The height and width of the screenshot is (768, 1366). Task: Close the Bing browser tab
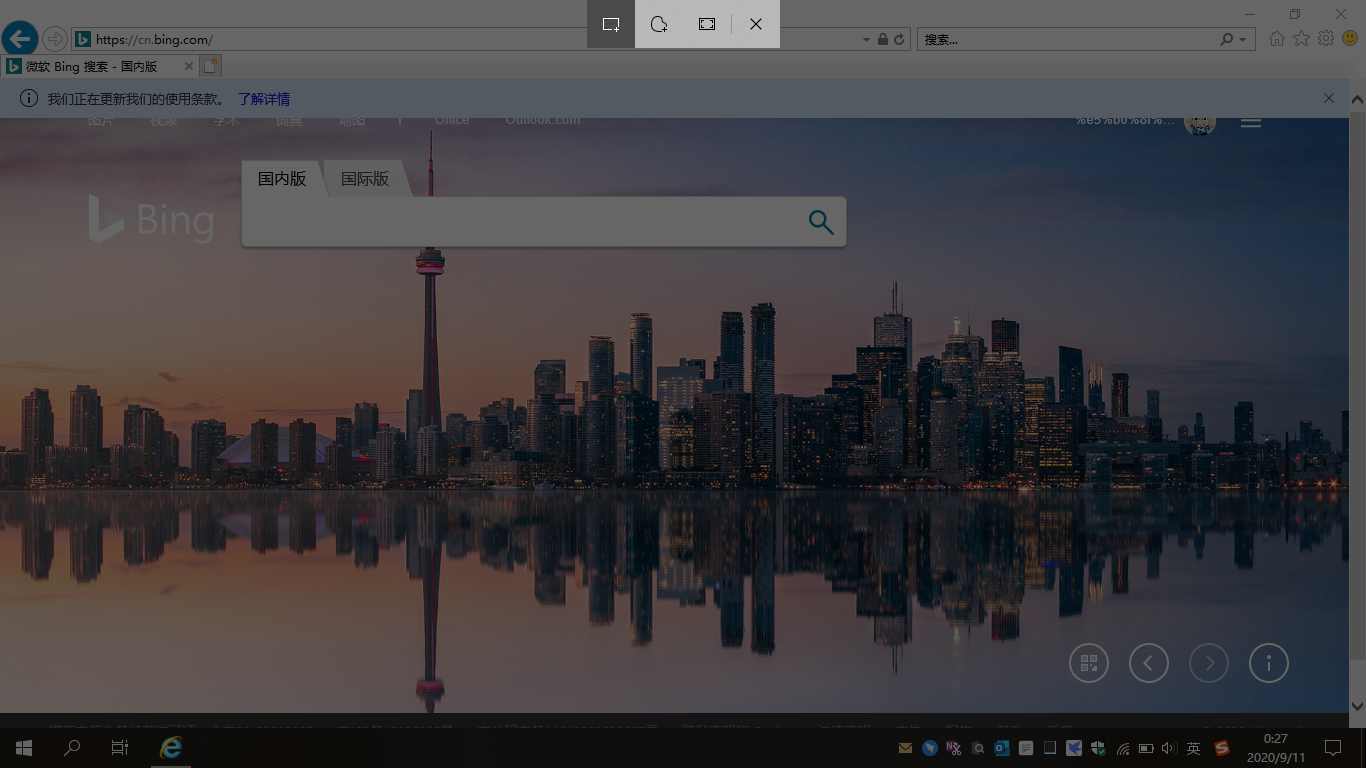click(x=188, y=66)
